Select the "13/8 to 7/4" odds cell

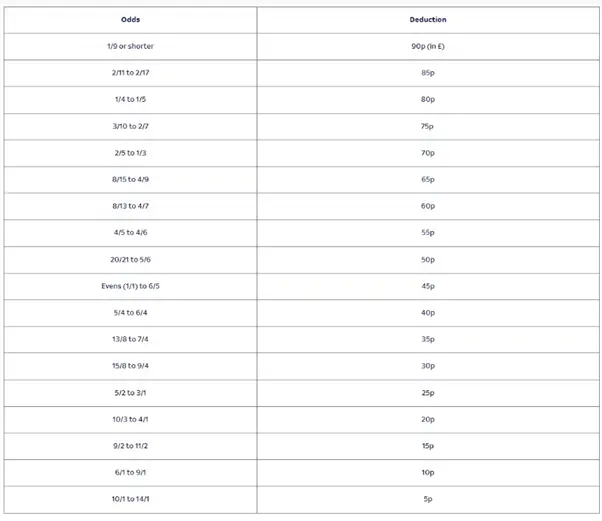130,339
